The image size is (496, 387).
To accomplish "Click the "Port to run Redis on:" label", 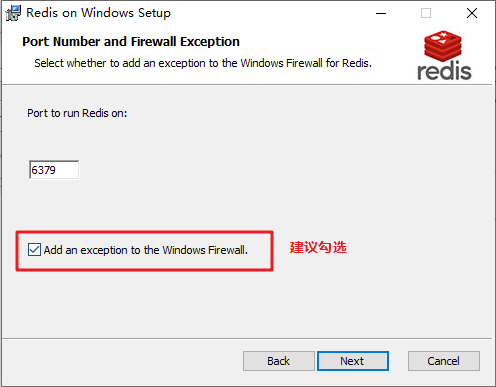I will (x=77, y=113).
